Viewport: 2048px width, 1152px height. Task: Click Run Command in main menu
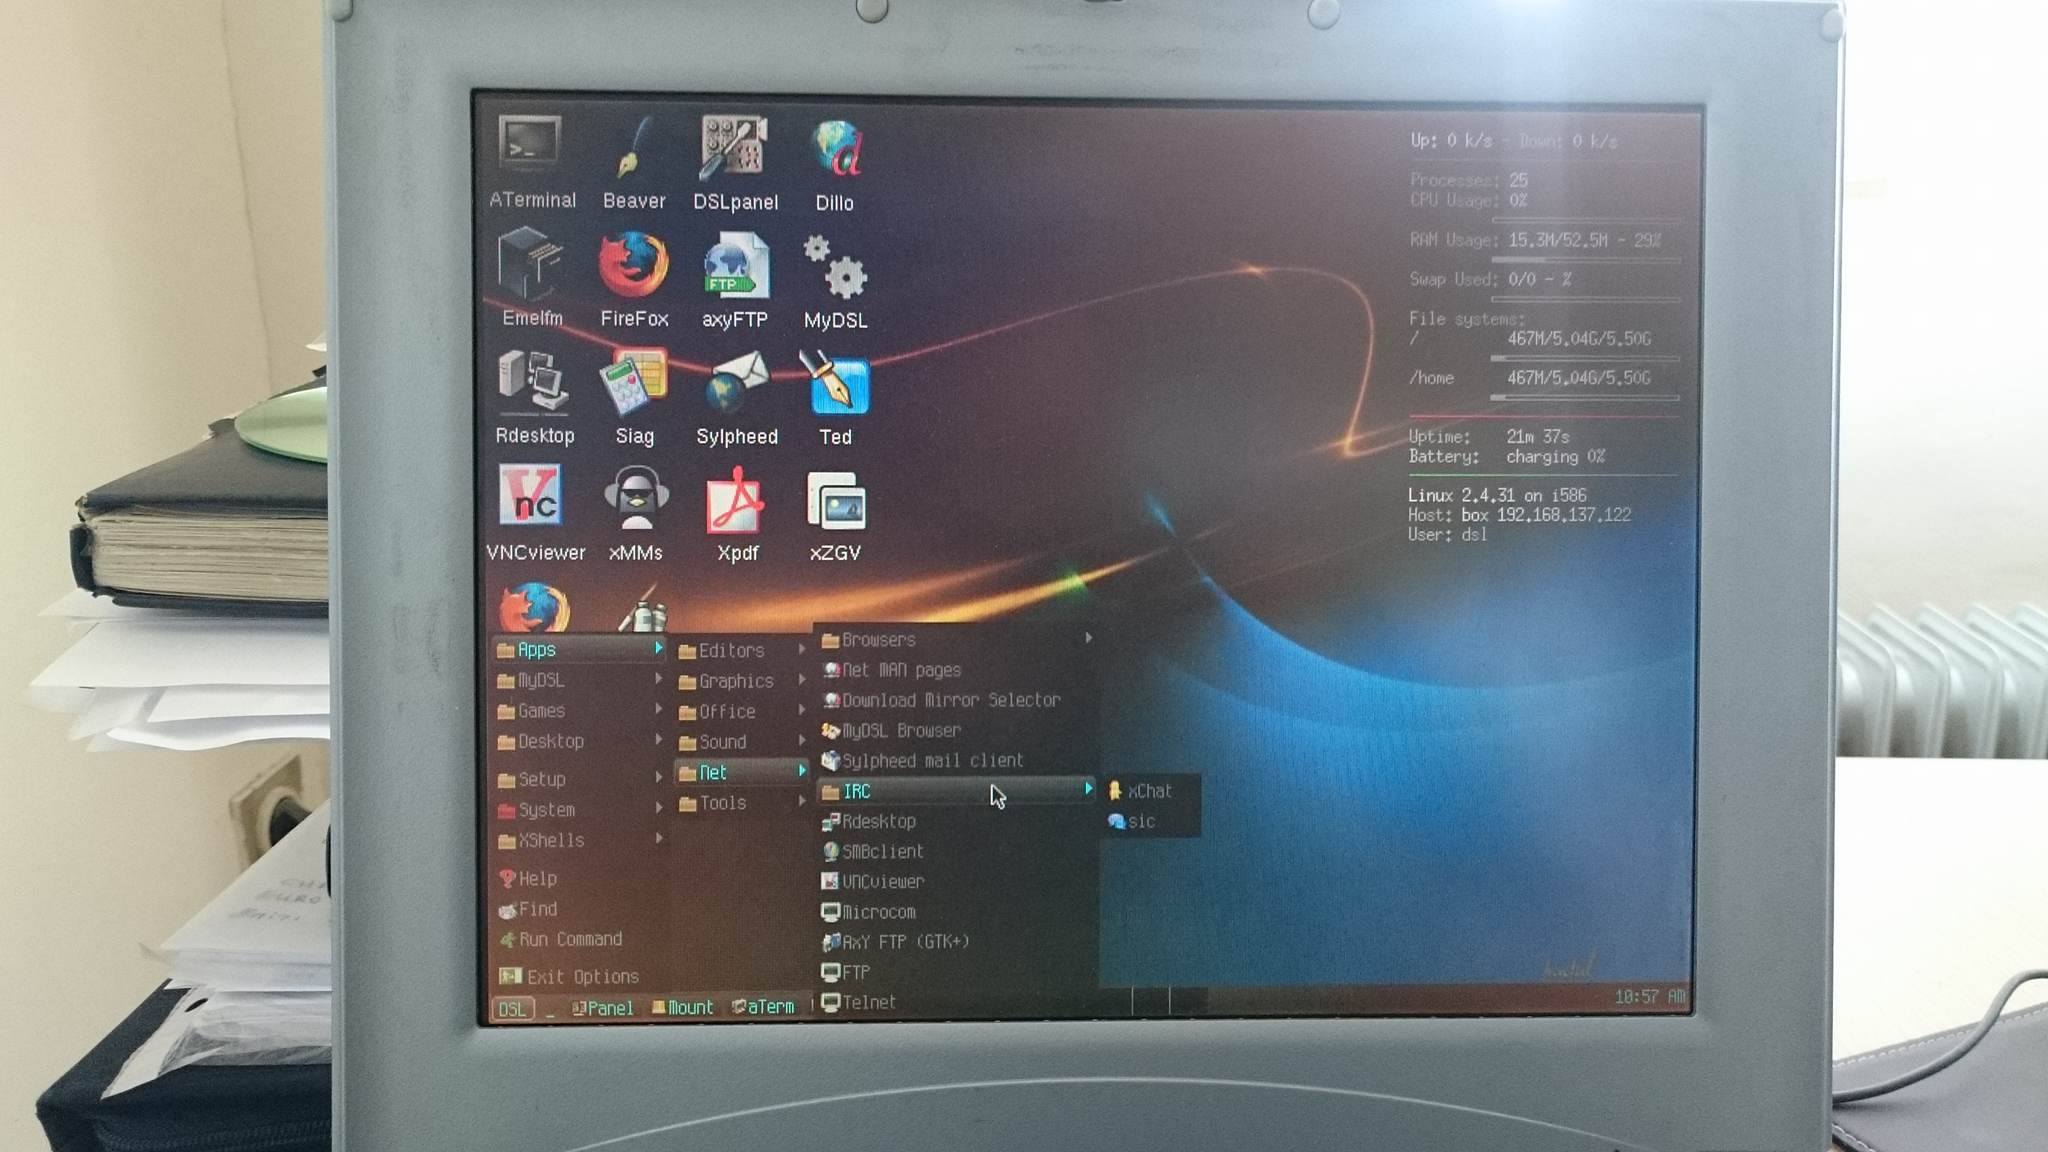coord(570,940)
